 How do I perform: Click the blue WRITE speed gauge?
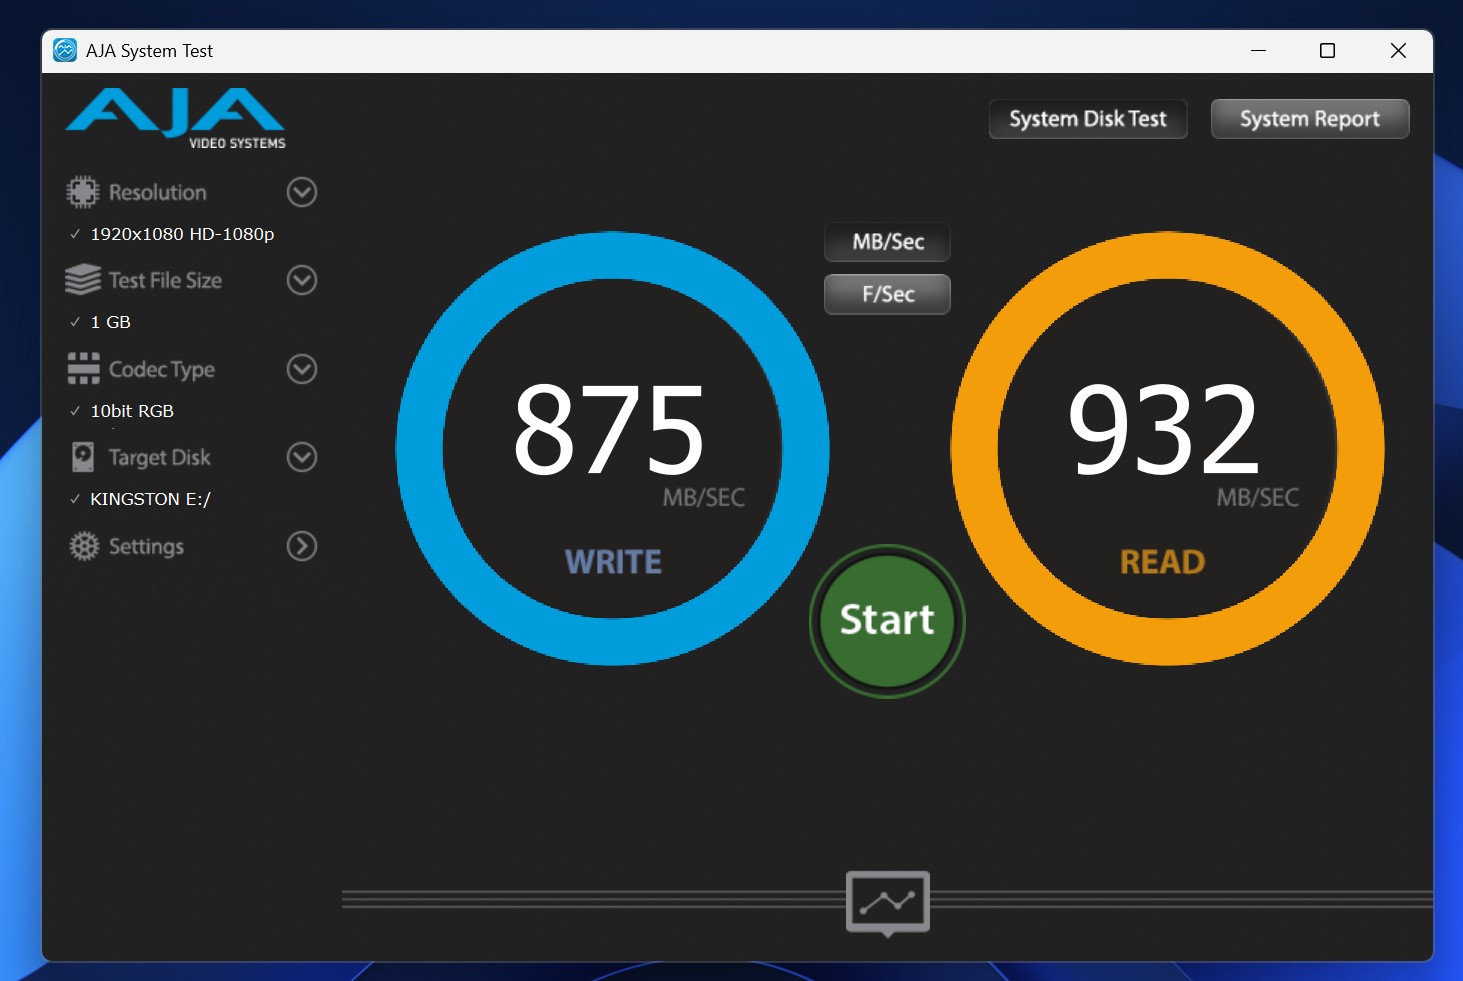612,448
